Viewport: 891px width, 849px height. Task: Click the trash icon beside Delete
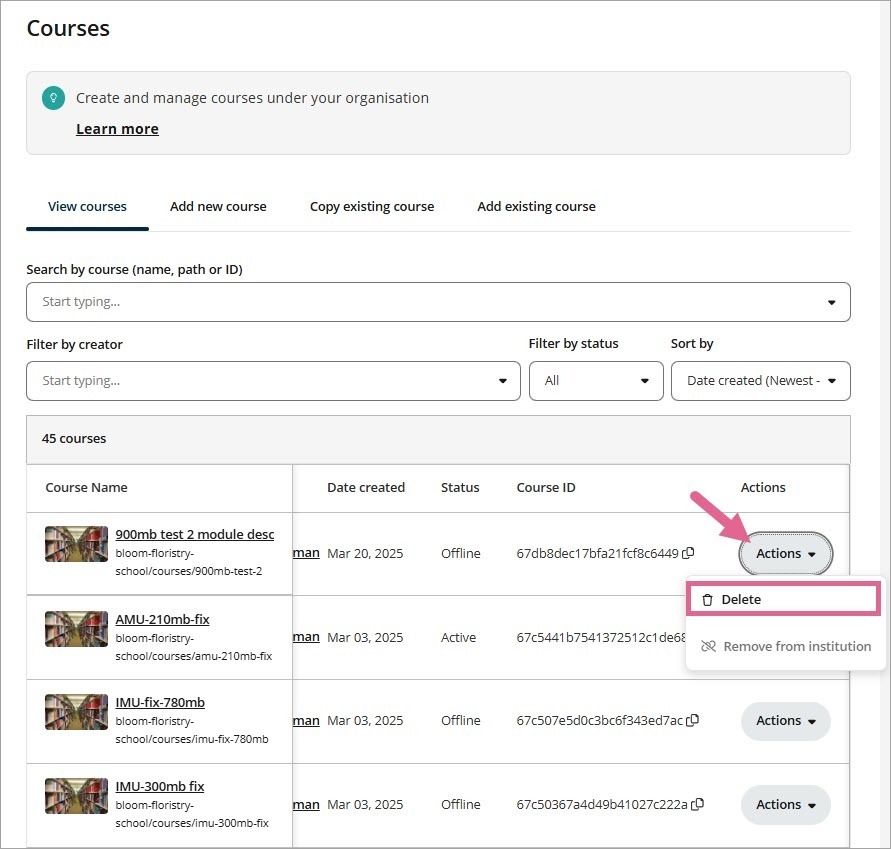(707, 600)
